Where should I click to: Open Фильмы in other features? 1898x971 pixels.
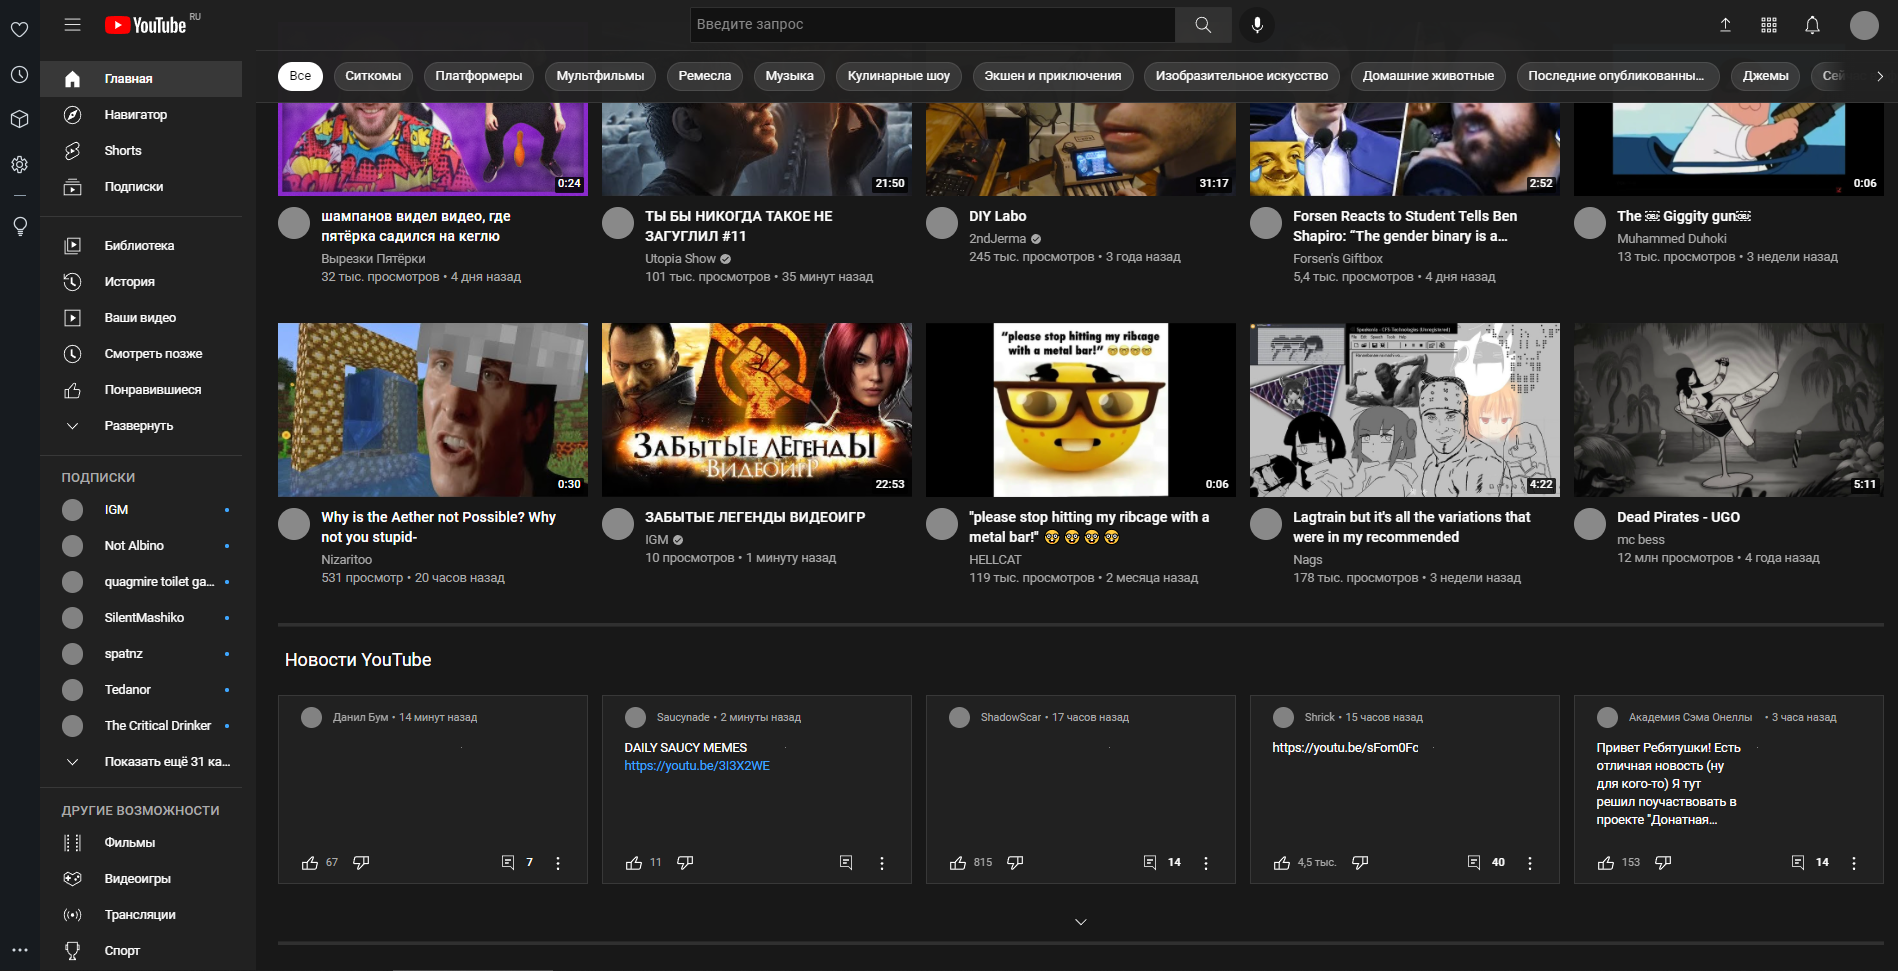tap(141, 843)
